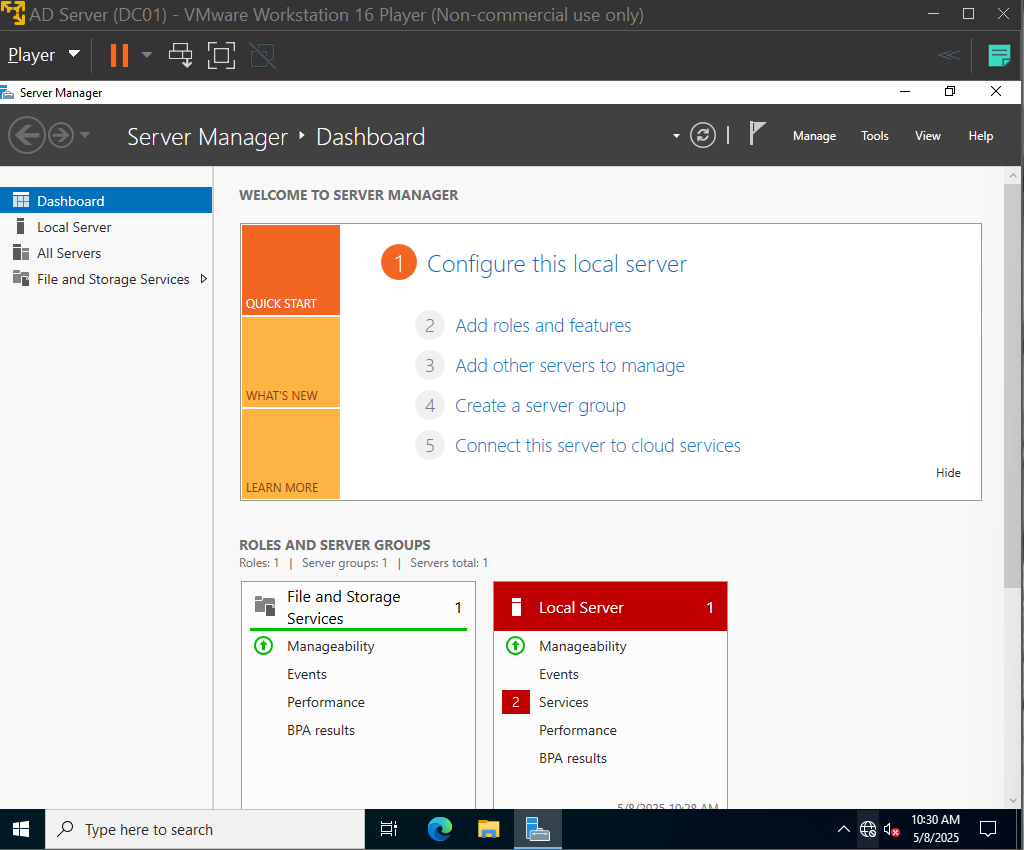Open Events under File and Storage Services

(x=307, y=674)
